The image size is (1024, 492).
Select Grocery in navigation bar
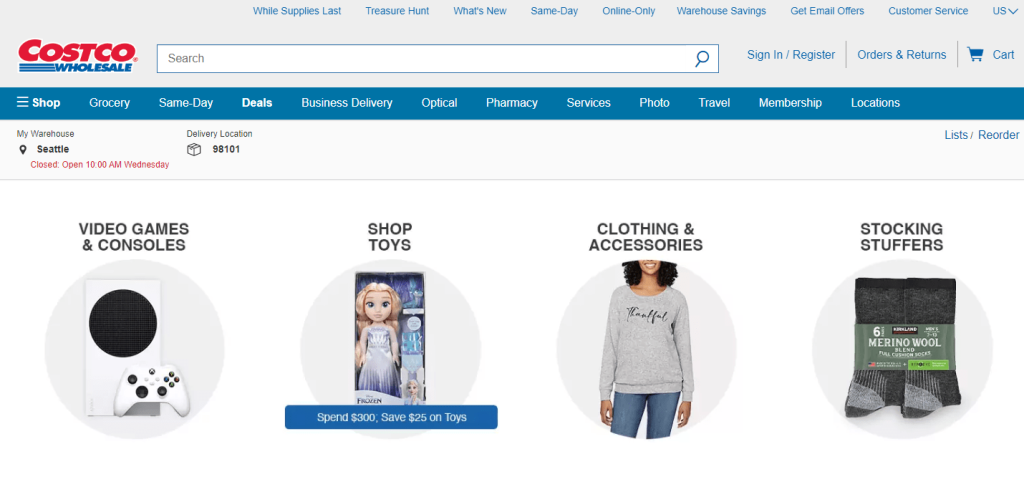(x=110, y=103)
